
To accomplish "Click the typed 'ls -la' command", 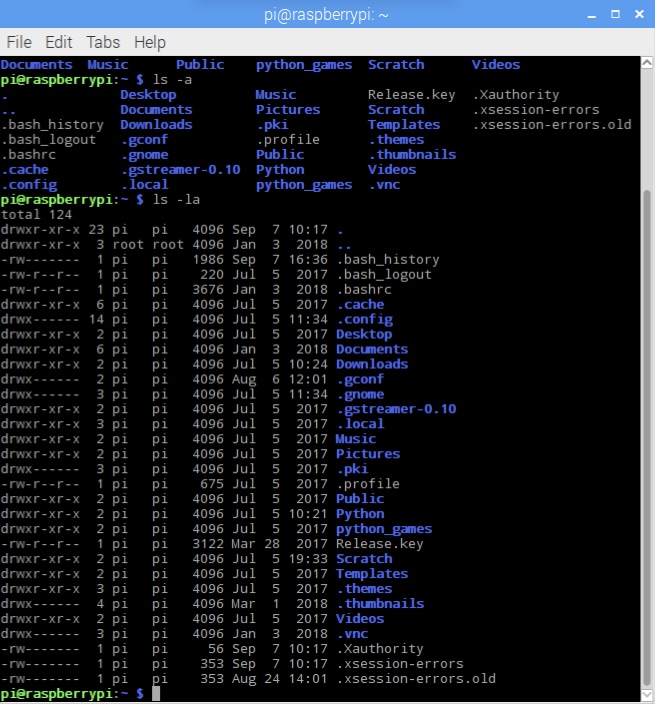I will tap(176, 199).
